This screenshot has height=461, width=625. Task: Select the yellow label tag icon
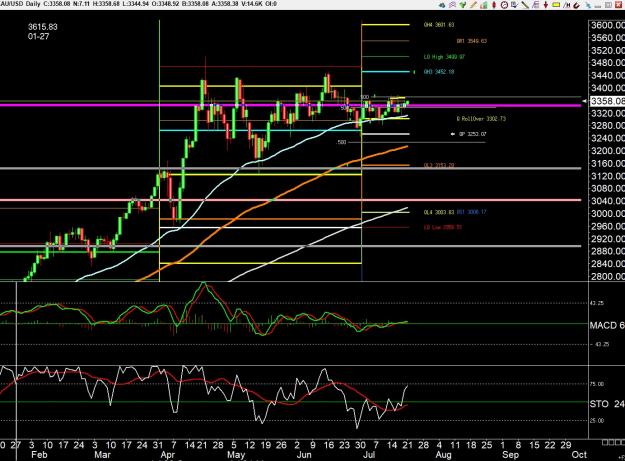(x=556, y=5)
